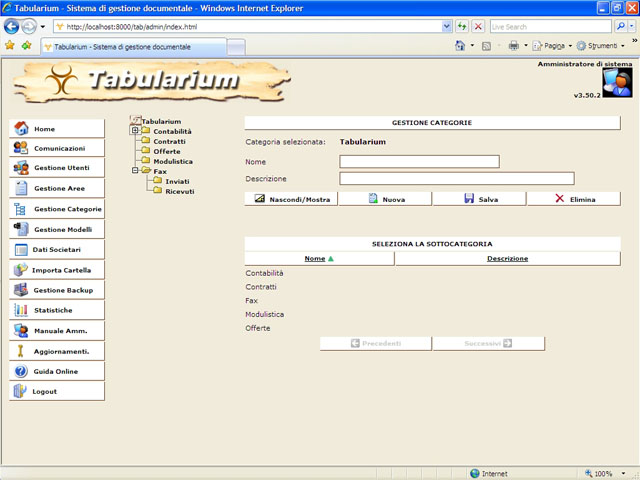Screen dimensions: 640x480
Task: Select Modulistica in the subcategory list
Action: 264,314
